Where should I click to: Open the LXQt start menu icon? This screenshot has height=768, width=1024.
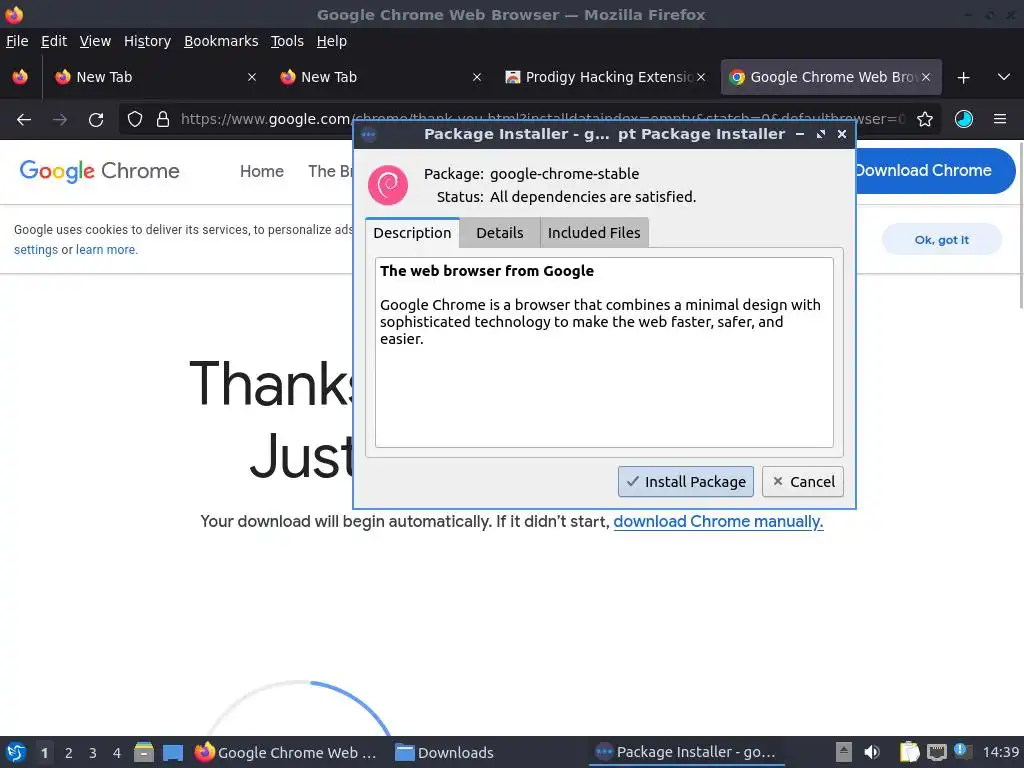point(16,752)
